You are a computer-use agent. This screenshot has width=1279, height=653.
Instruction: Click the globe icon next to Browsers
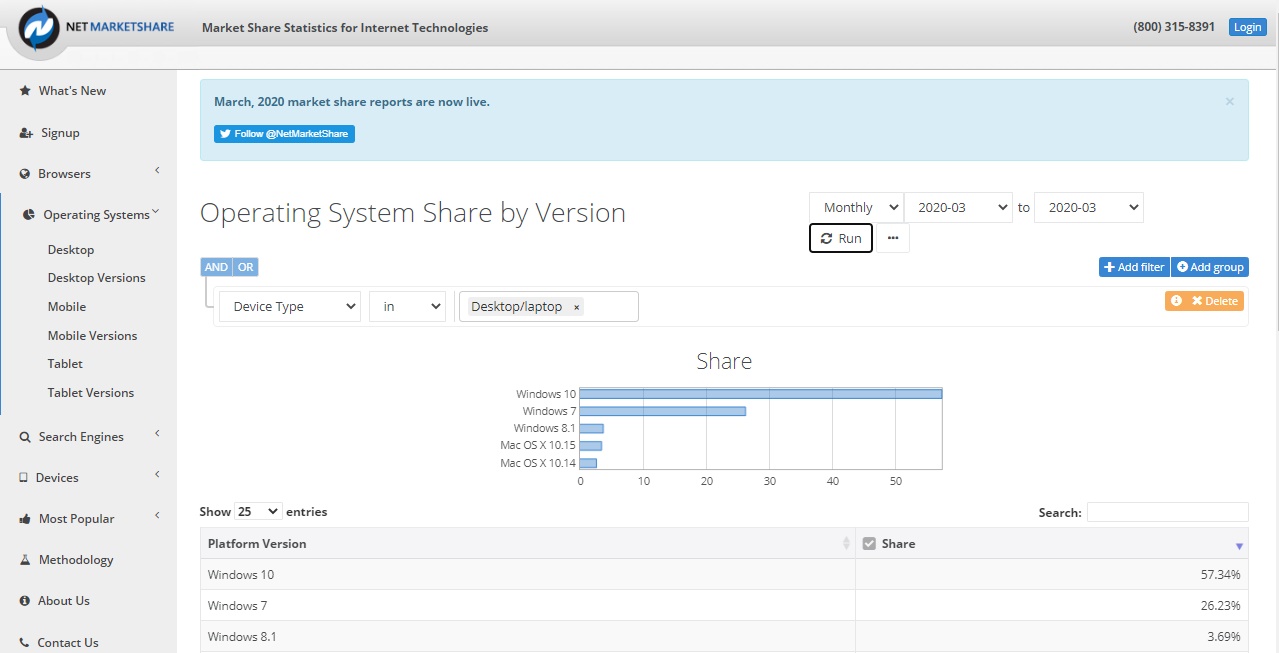[25, 174]
